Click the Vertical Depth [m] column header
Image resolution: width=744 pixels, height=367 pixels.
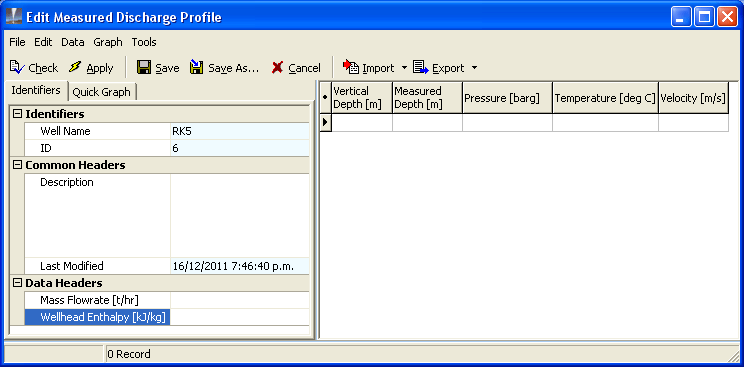pyautogui.click(x=362, y=97)
